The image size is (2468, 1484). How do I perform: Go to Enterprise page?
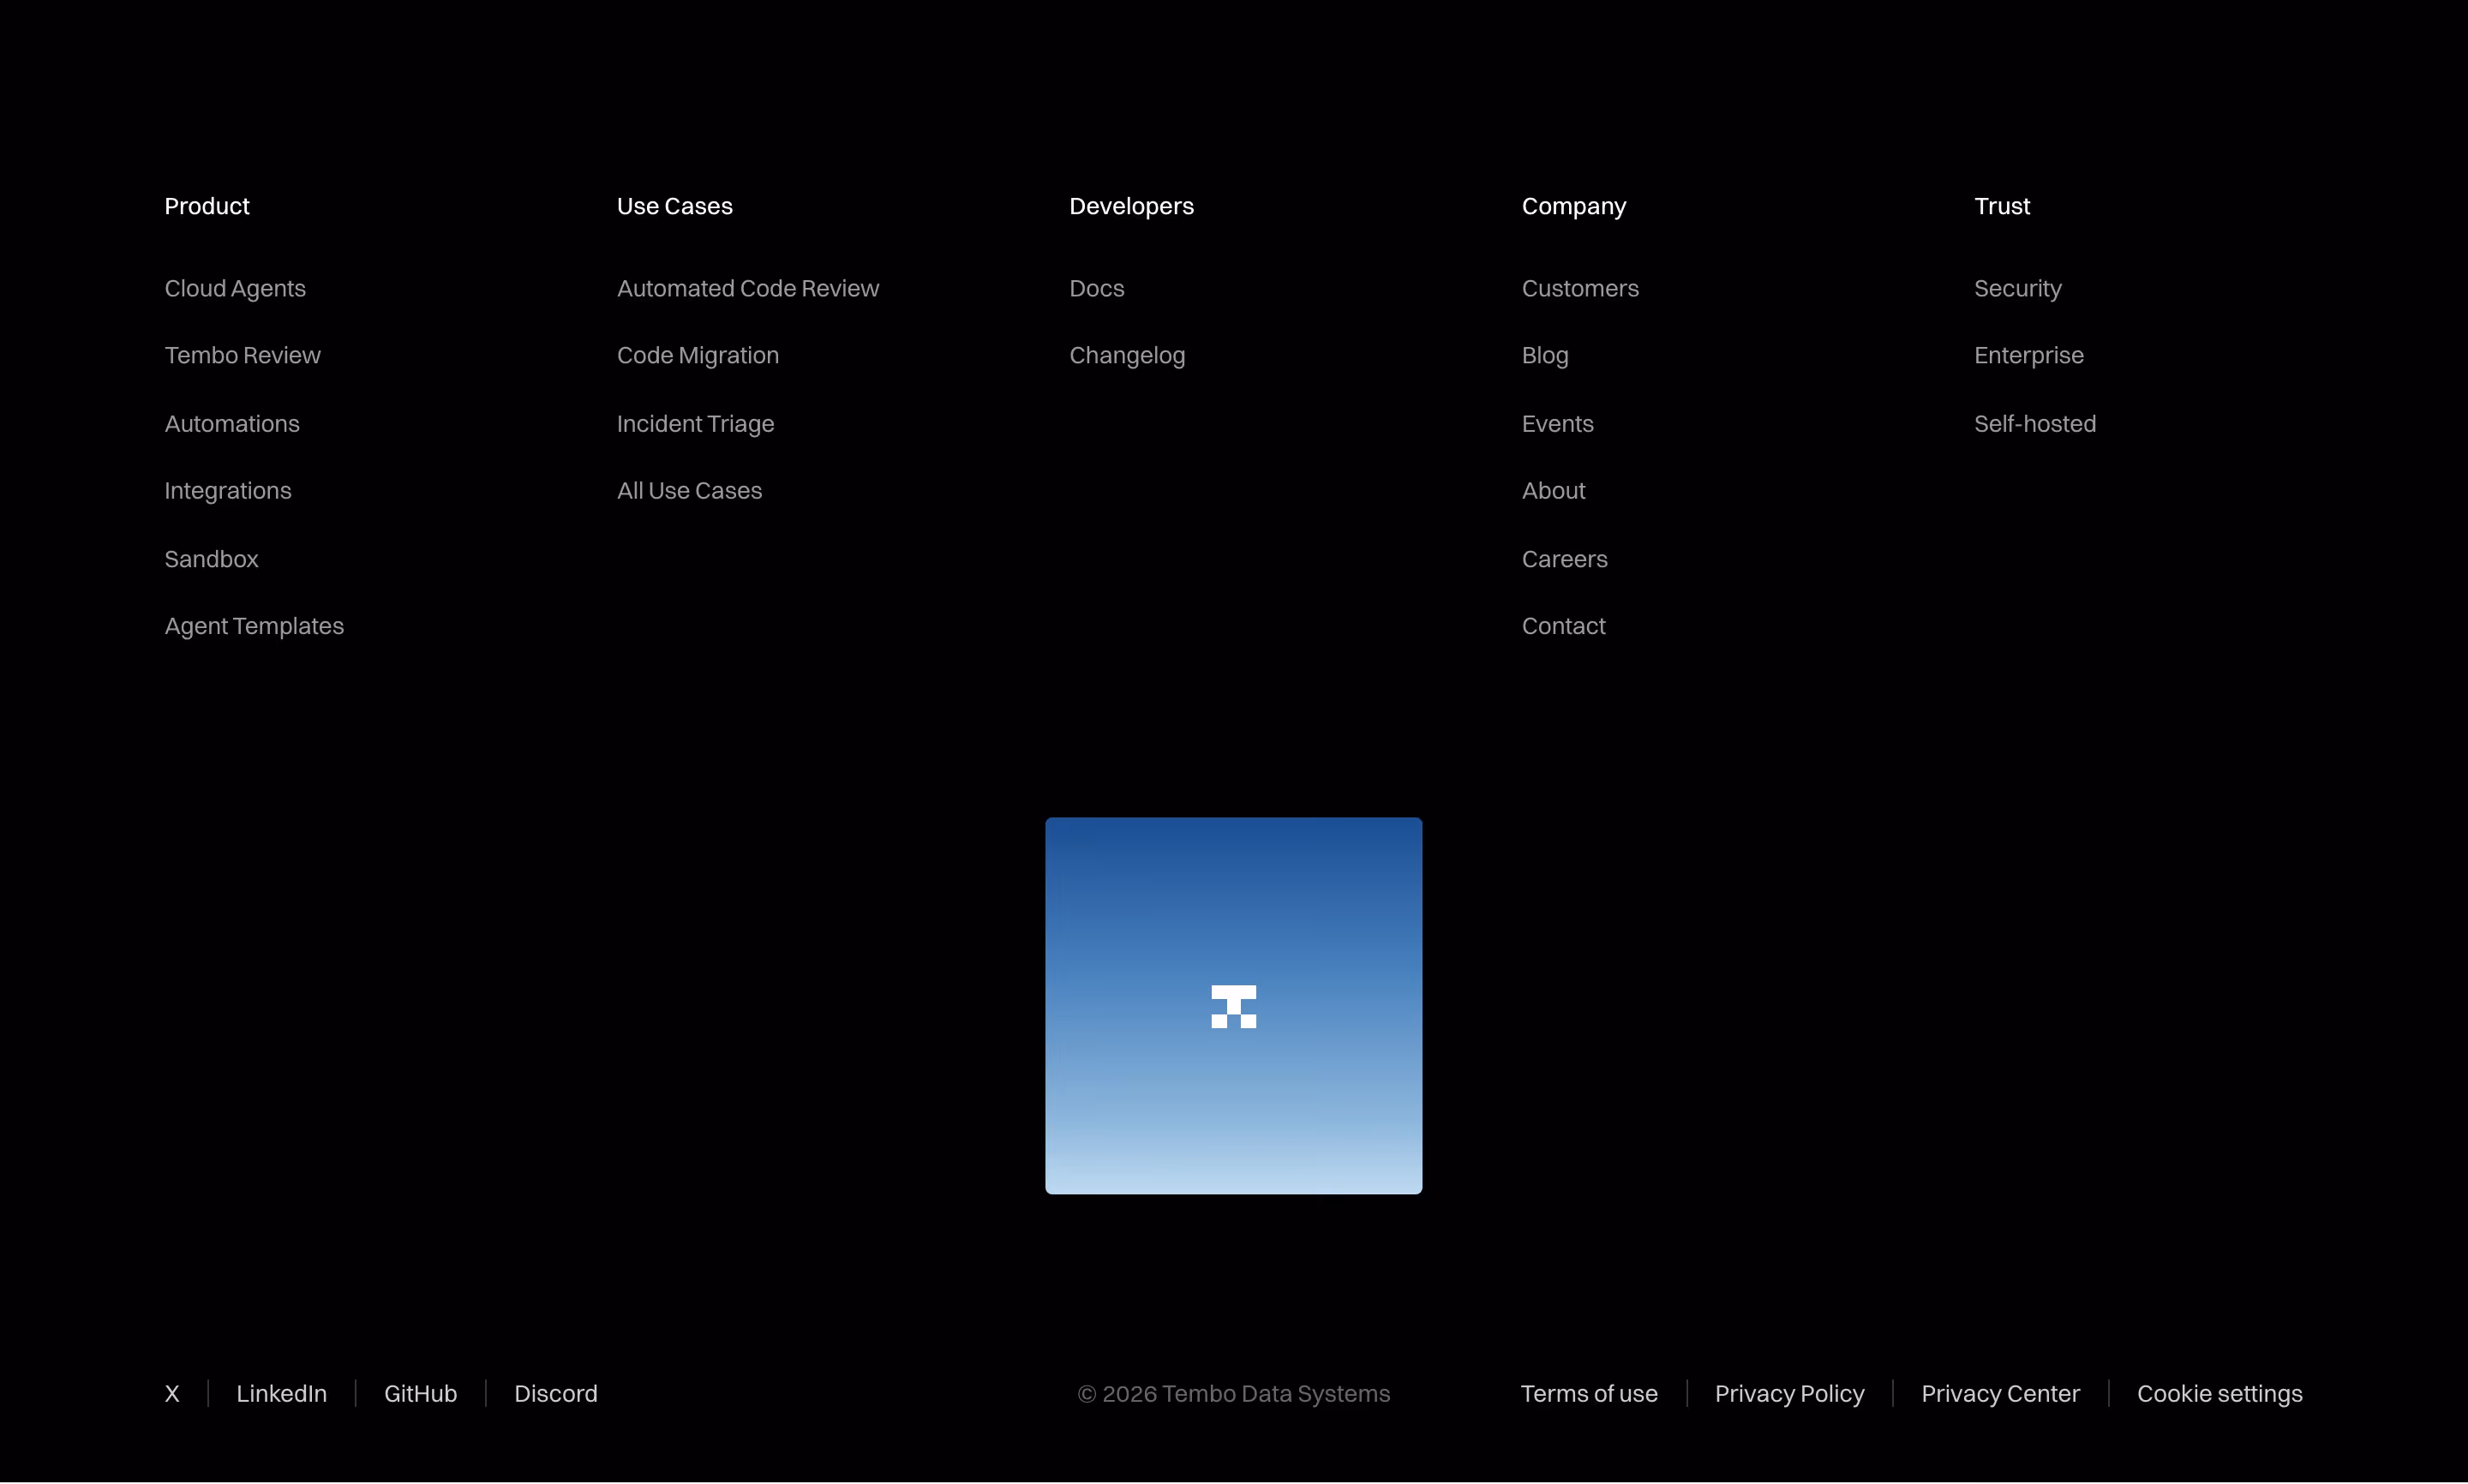[x=2028, y=355]
